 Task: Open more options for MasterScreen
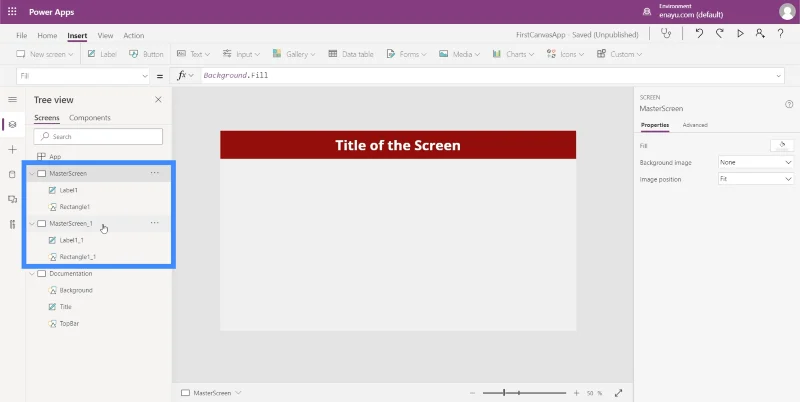click(155, 173)
